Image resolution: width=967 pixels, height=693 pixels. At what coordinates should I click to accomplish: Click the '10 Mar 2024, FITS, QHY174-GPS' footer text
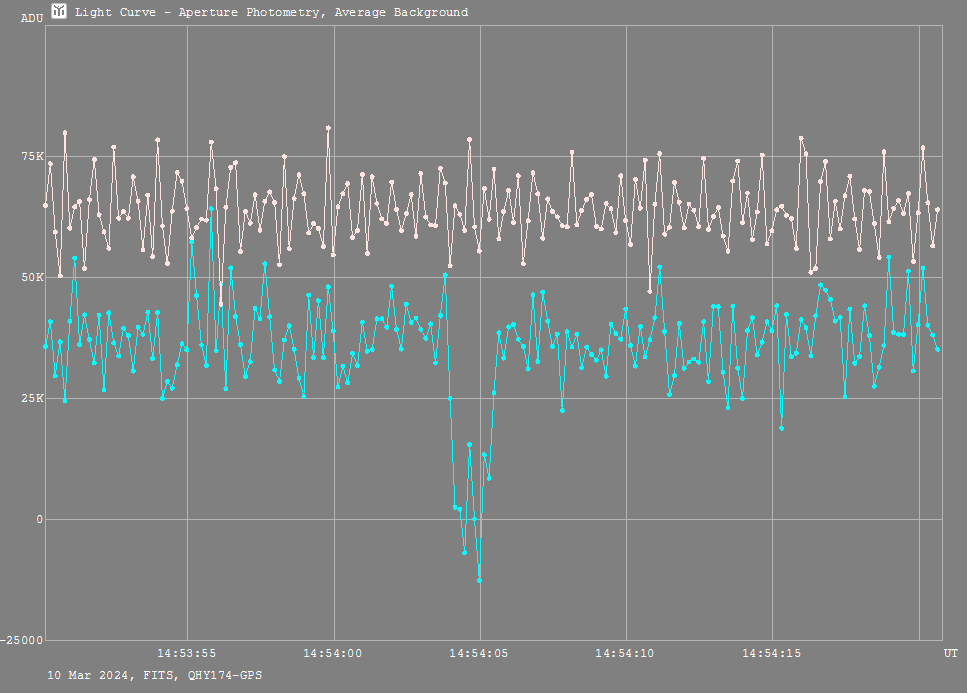tap(155, 675)
